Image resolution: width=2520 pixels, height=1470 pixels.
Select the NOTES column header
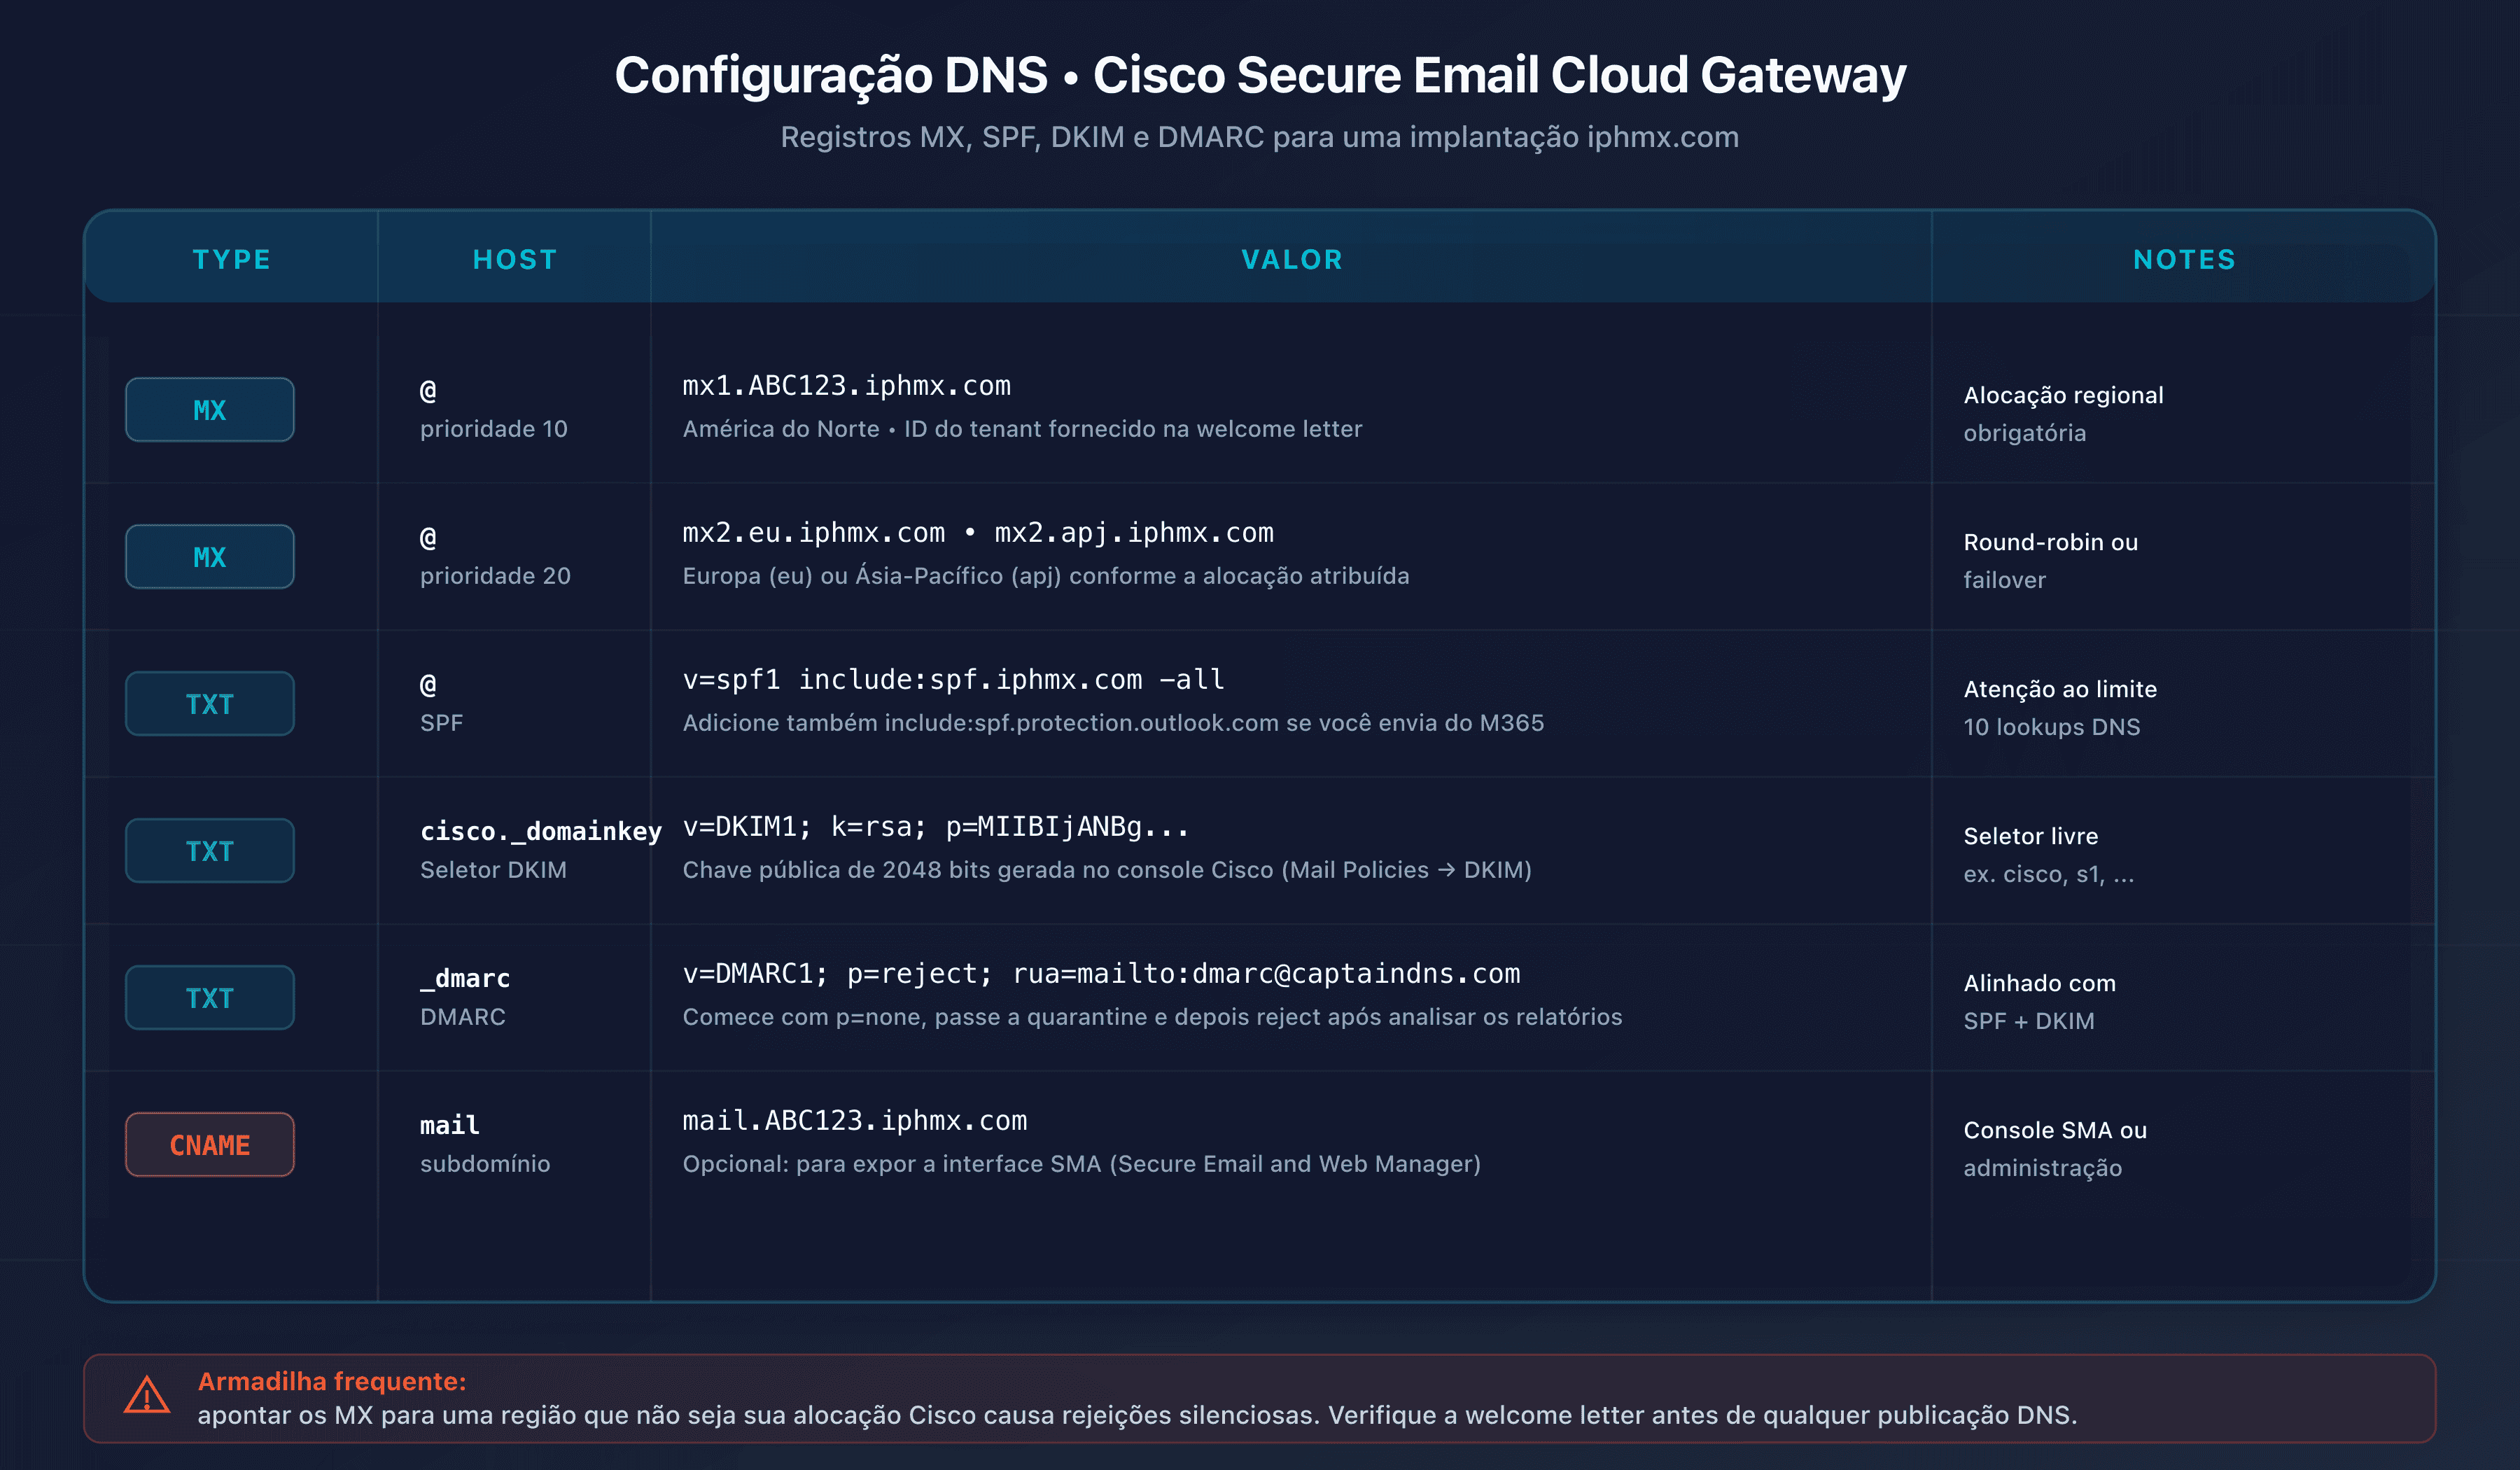pyautogui.click(x=2184, y=260)
